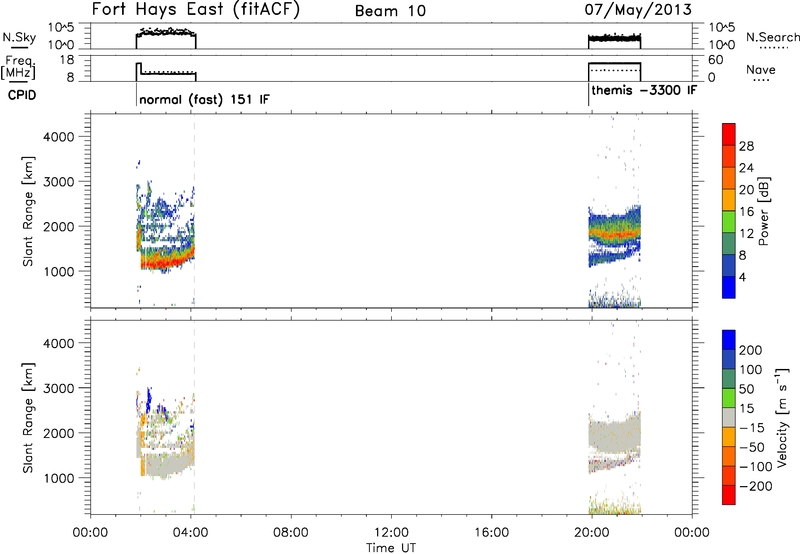Screen dimensions: 800x554
Task: Click the '4000' tick of the velocity panel
Action: coord(59,343)
